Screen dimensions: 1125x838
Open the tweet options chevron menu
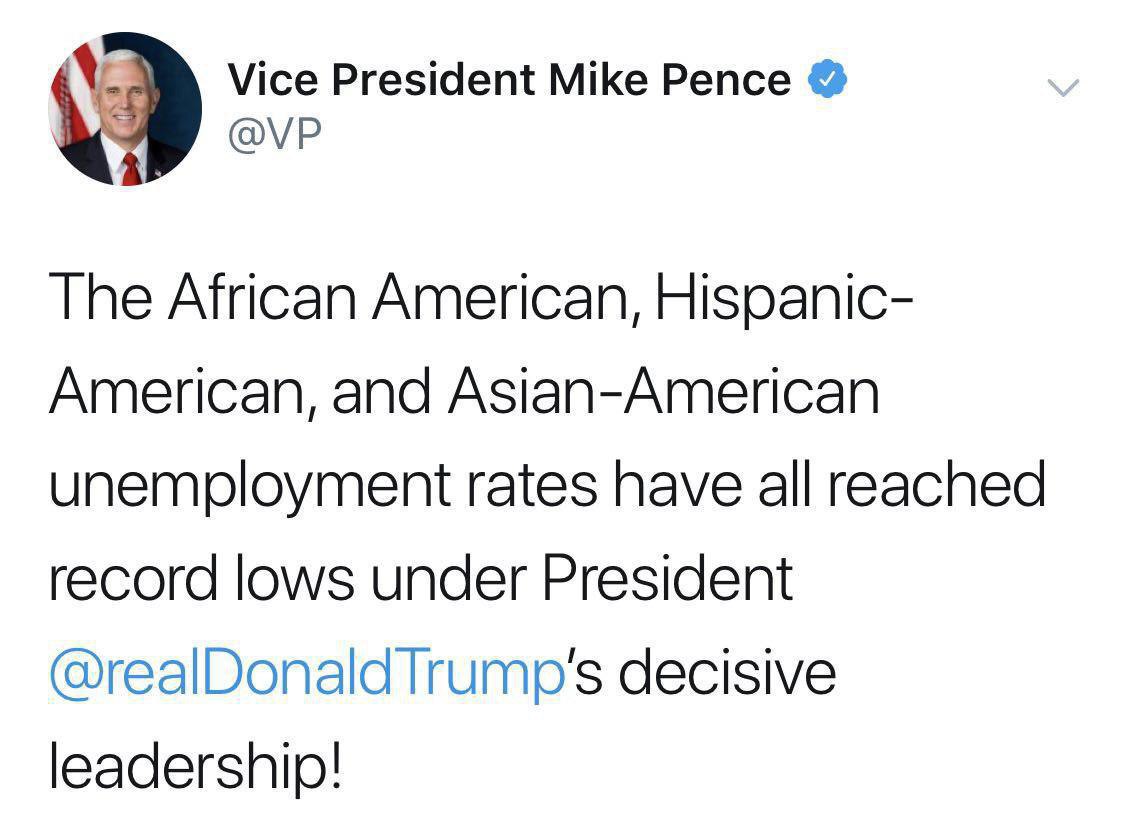1063,88
